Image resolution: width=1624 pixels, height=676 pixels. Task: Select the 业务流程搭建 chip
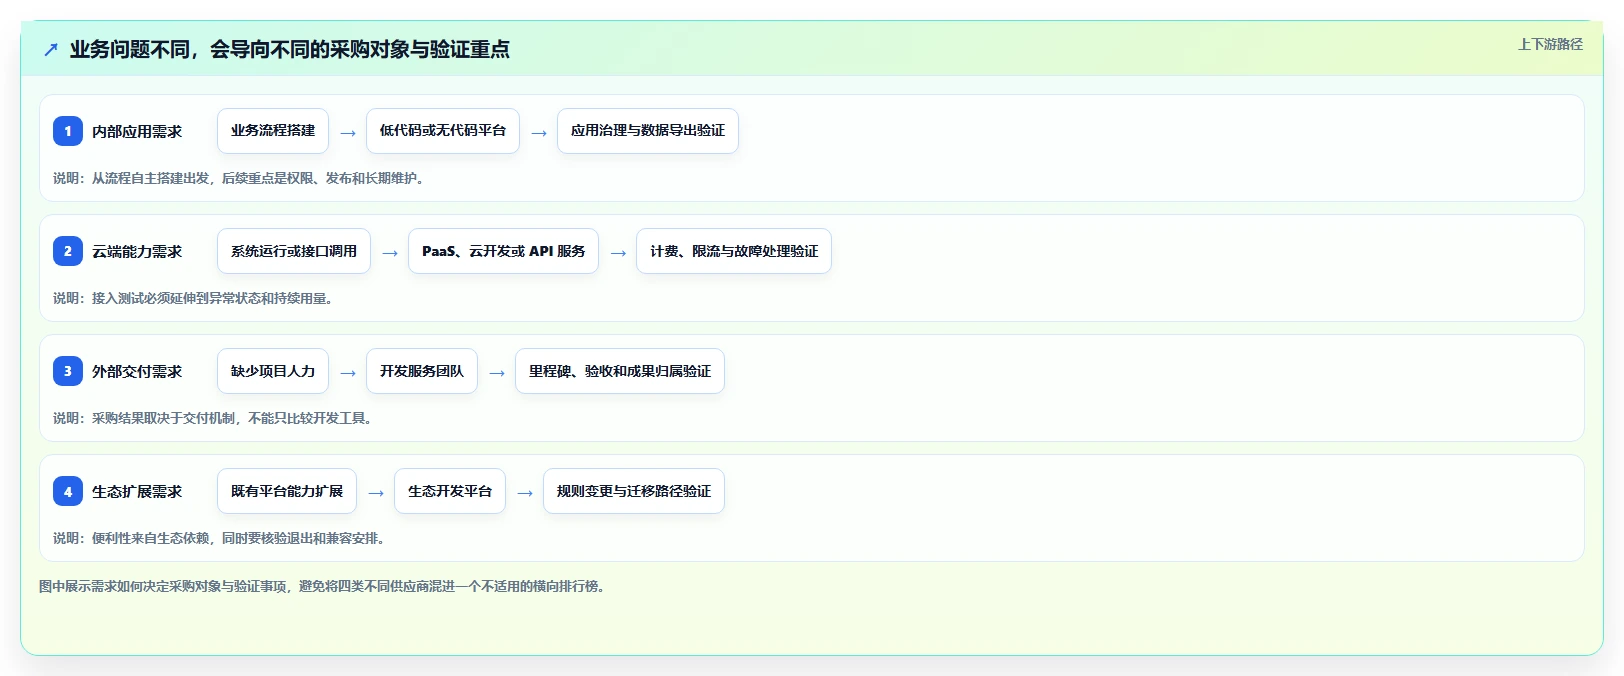273,131
